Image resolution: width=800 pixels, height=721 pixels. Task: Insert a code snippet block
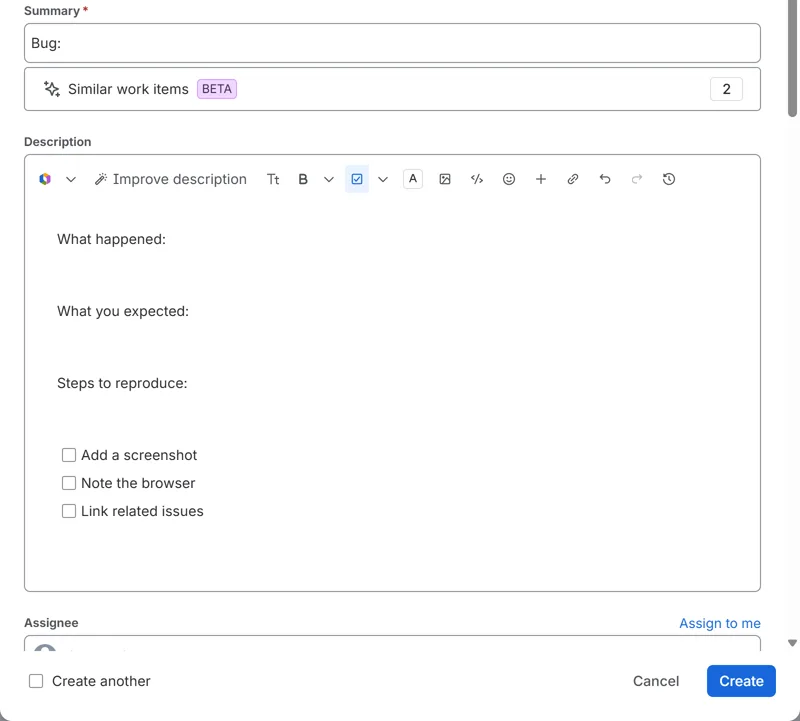[x=477, y=179]
